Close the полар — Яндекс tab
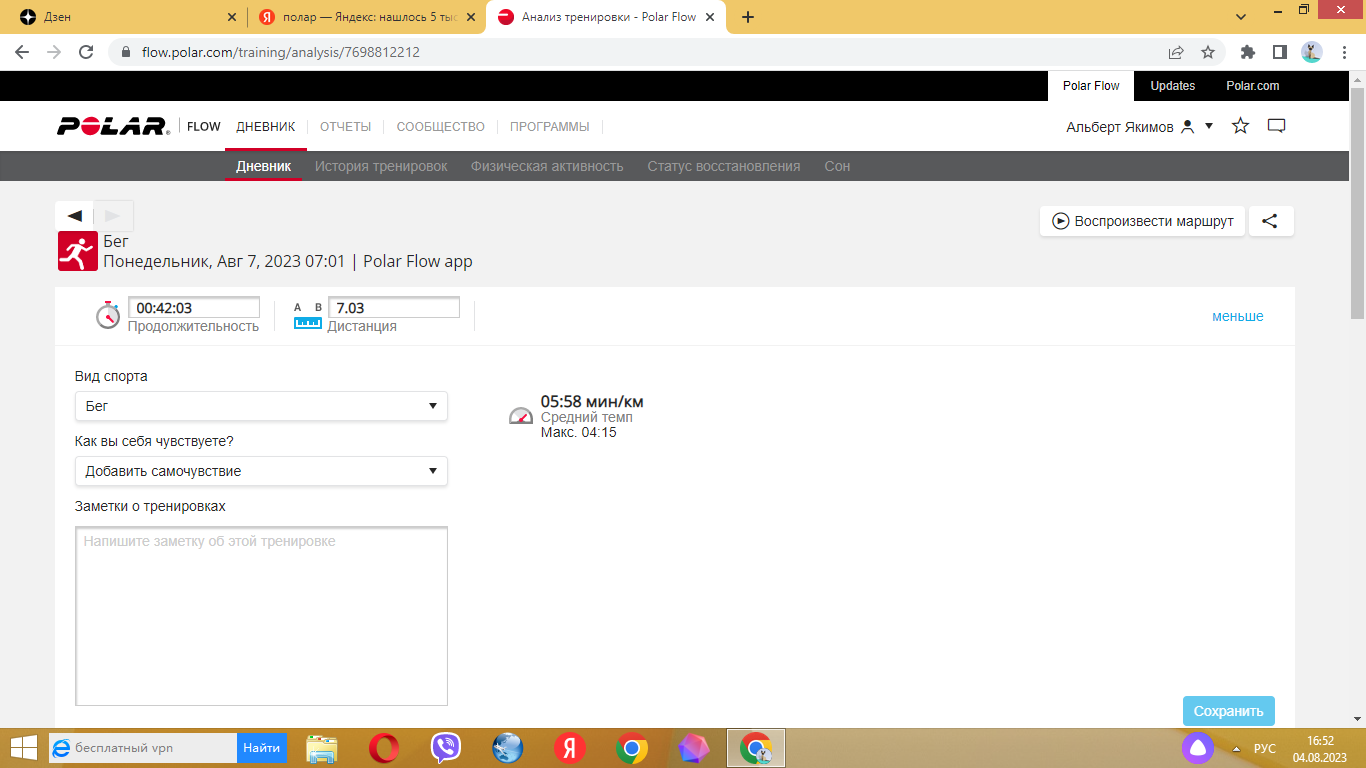This screenshot has height=768, width=1366. (470, 17)
